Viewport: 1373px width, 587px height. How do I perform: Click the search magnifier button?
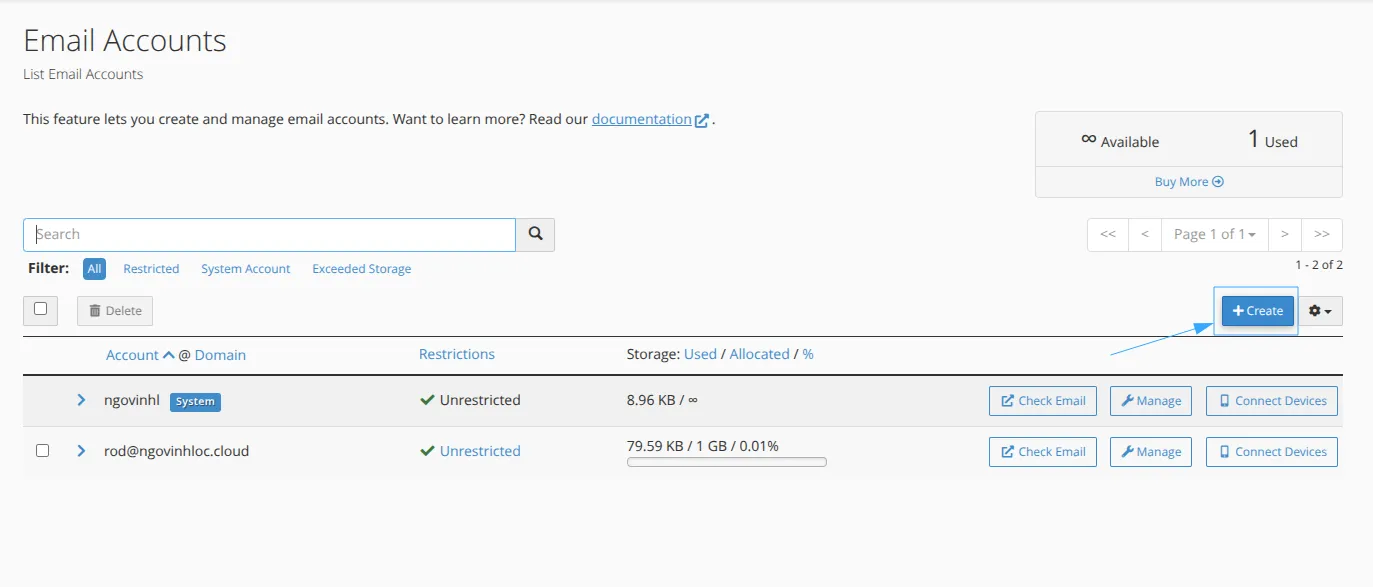[x=535, y=234]
